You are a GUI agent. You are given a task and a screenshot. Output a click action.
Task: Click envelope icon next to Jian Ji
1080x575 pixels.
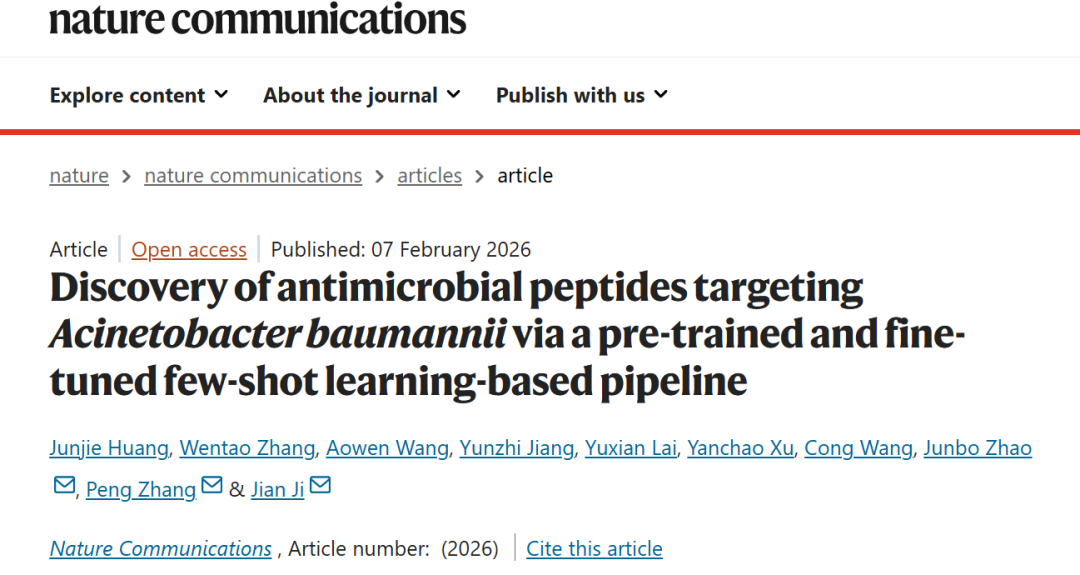320,487
